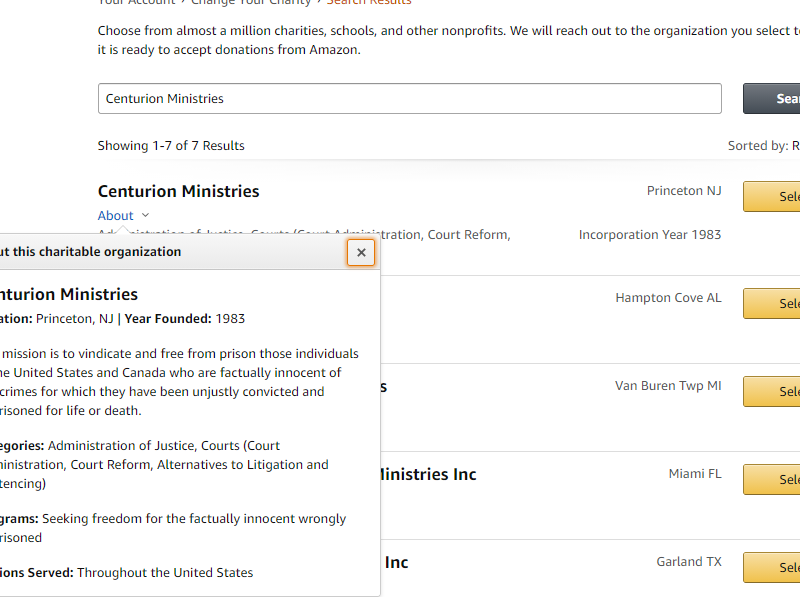Click the 'Princeton NJ' location text

click(684, 191)
